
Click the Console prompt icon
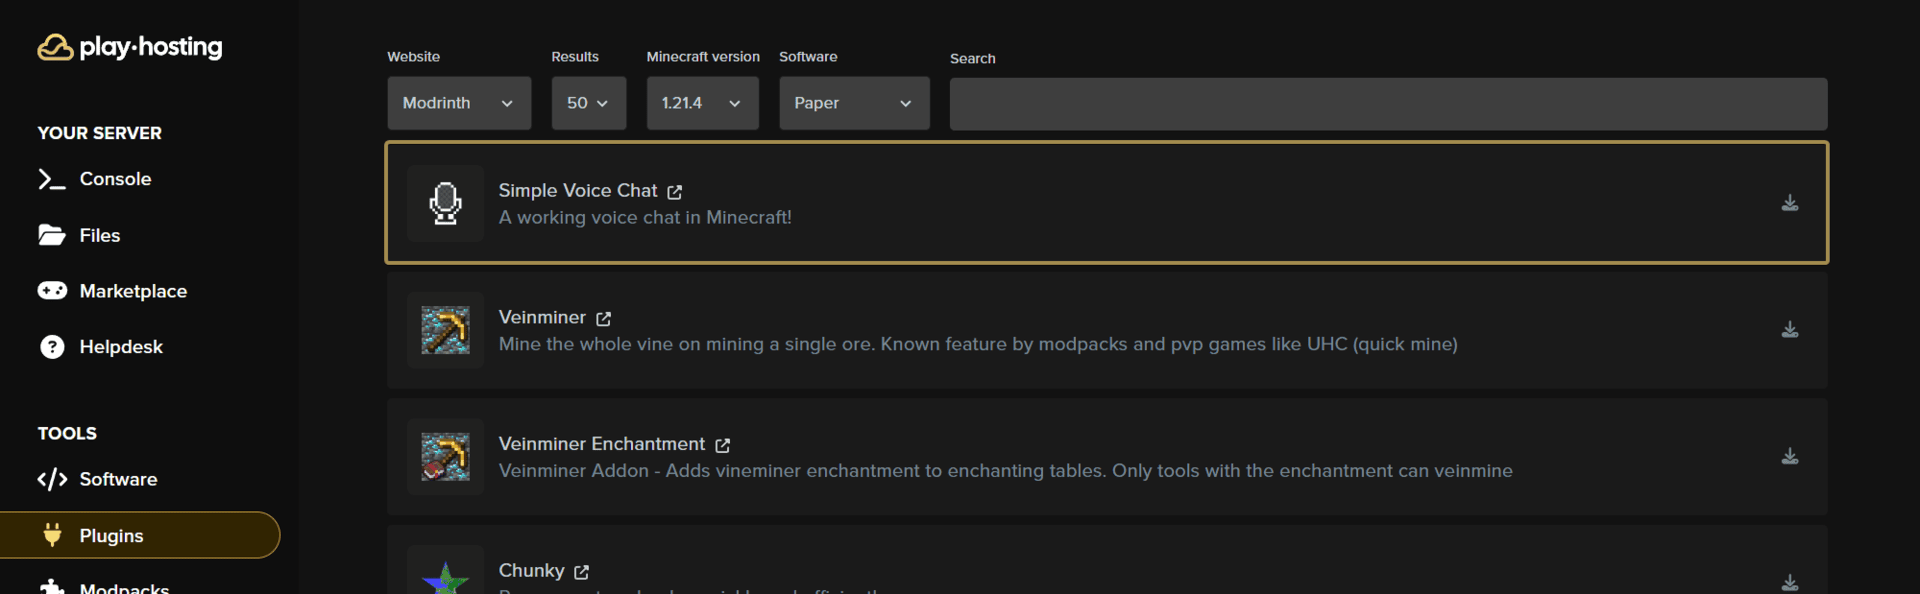coord(52,179)
